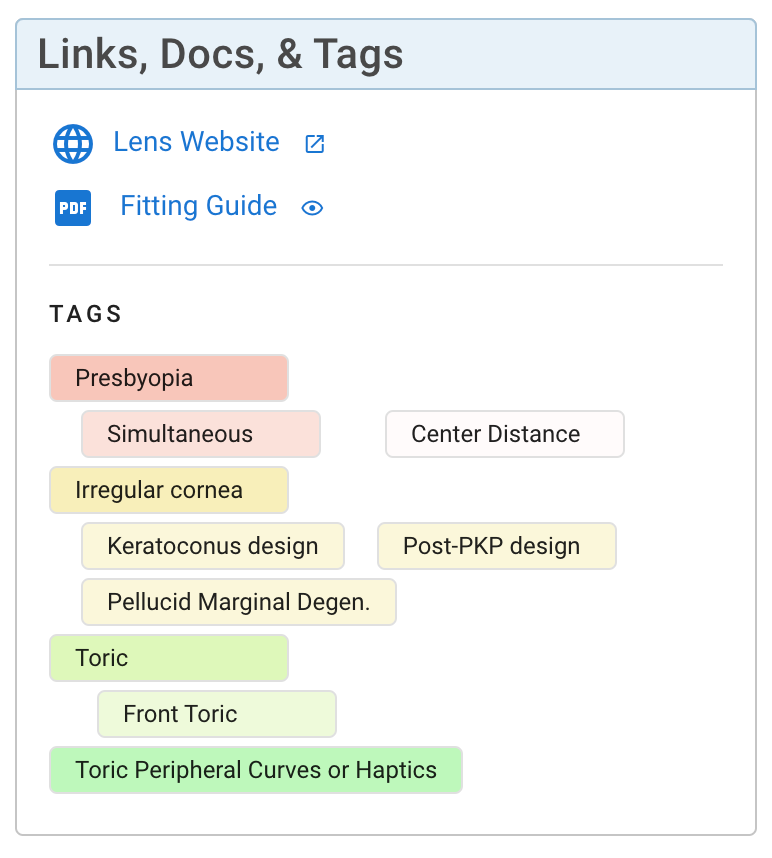The width and height of the screenshot is (772, 858).
Task: Click the eye preview icon beside Fitting Guide
Action: [x=313, y=208]
